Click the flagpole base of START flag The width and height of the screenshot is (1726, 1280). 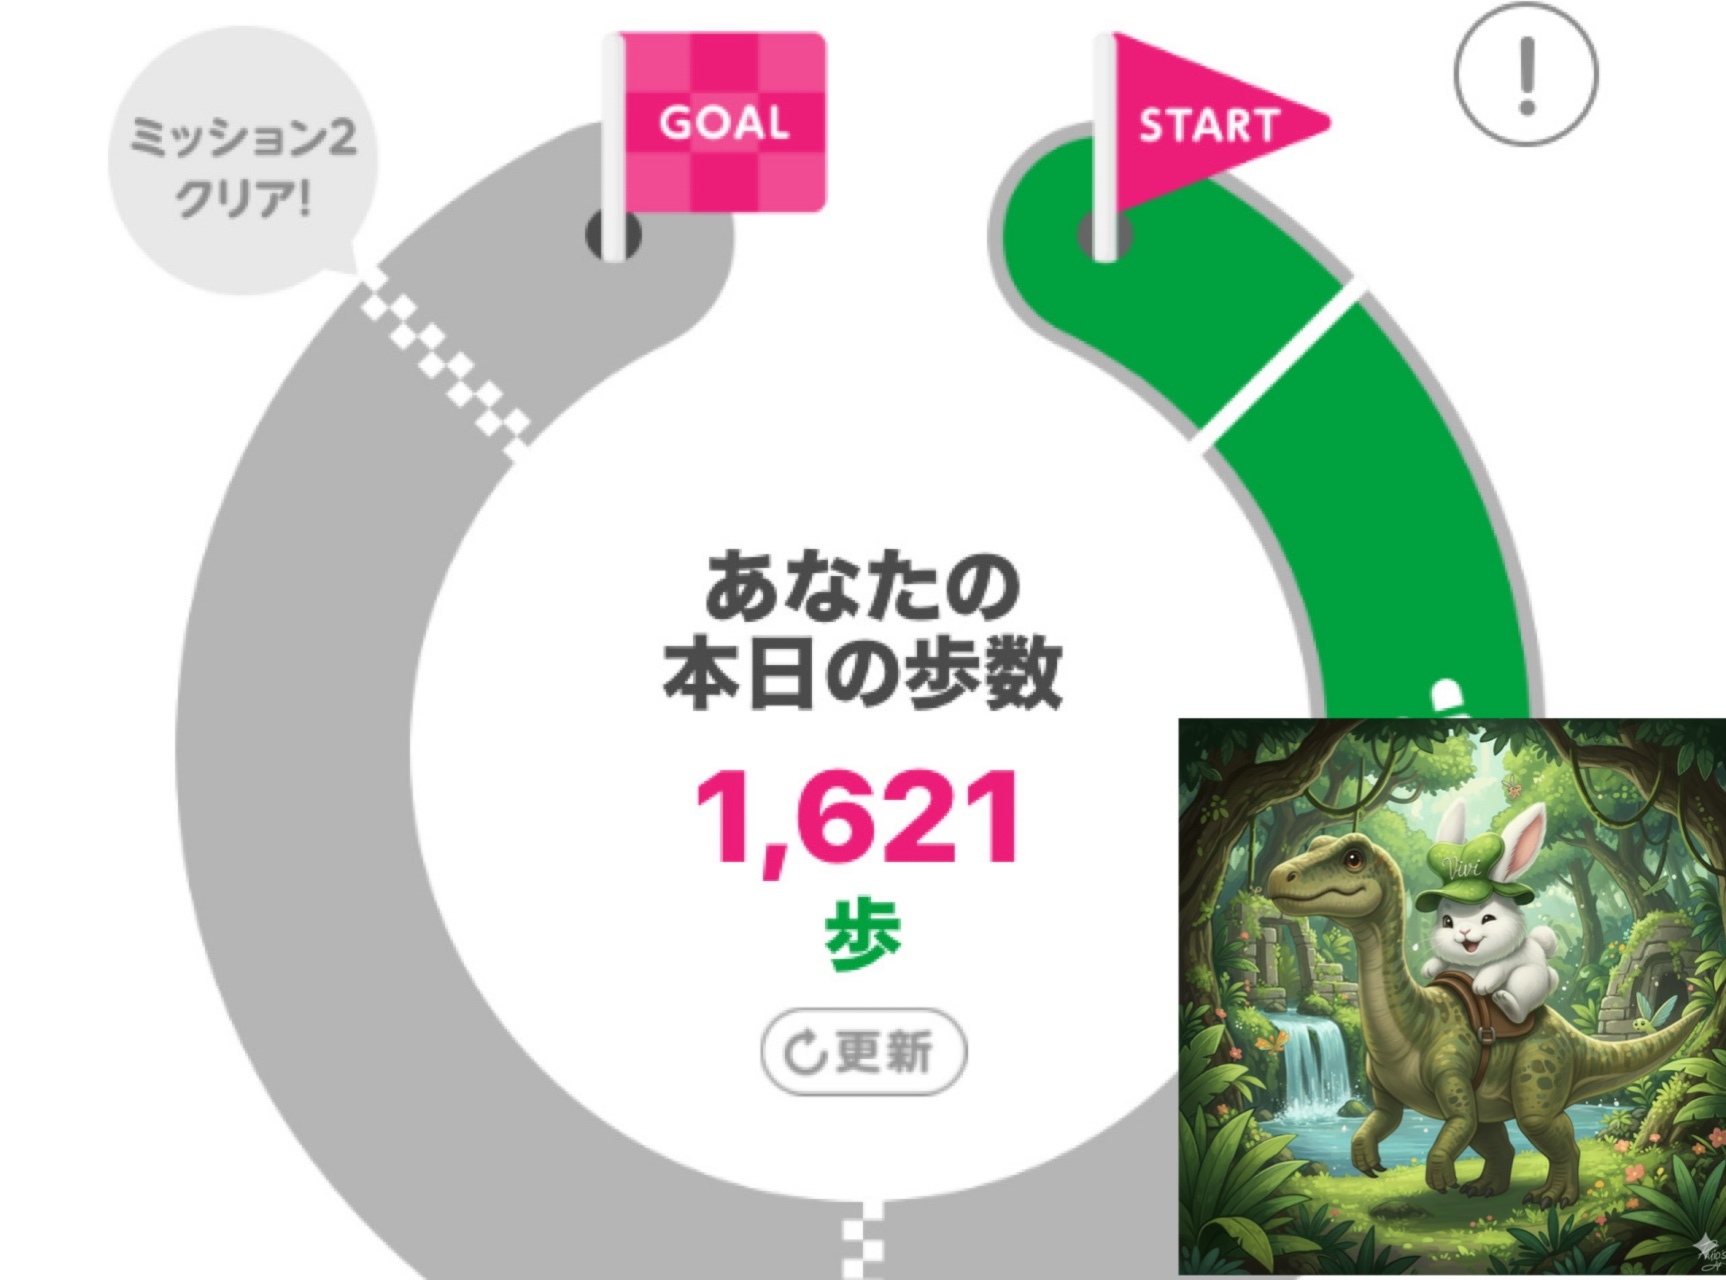point(1105,237)
